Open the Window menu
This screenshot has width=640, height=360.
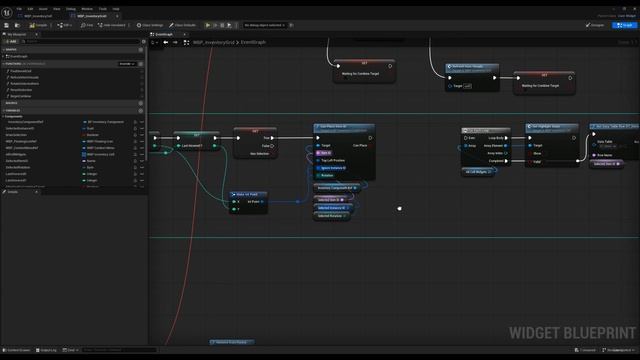click(87, 9)
